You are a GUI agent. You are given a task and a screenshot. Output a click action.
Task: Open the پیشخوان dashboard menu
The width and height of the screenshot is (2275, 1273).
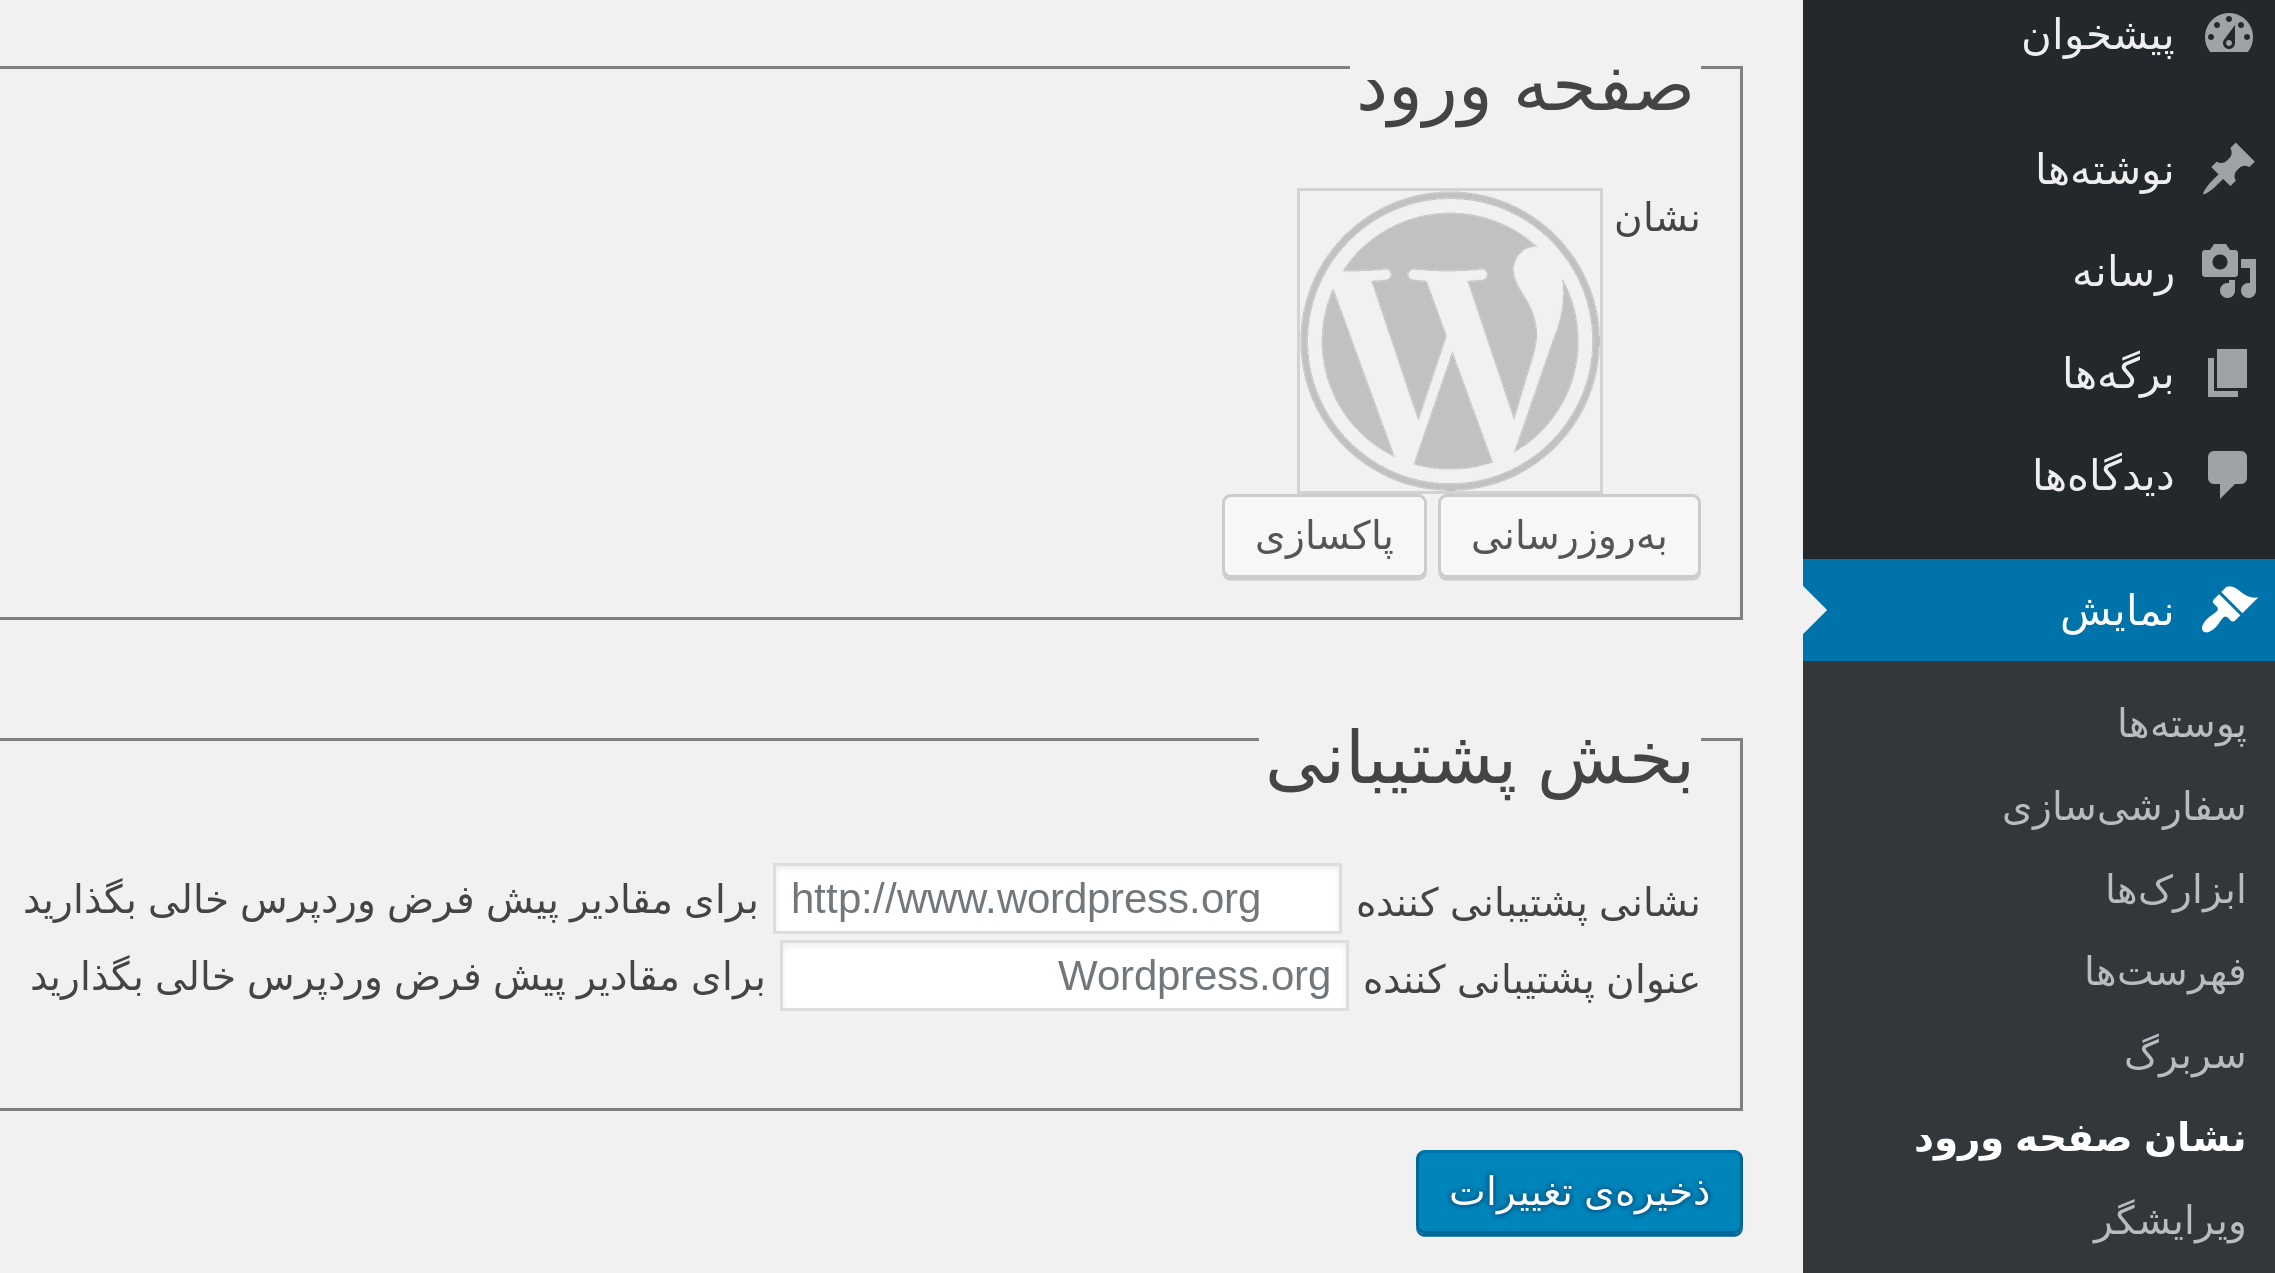pyautogui.click(x=2097, y=37)
